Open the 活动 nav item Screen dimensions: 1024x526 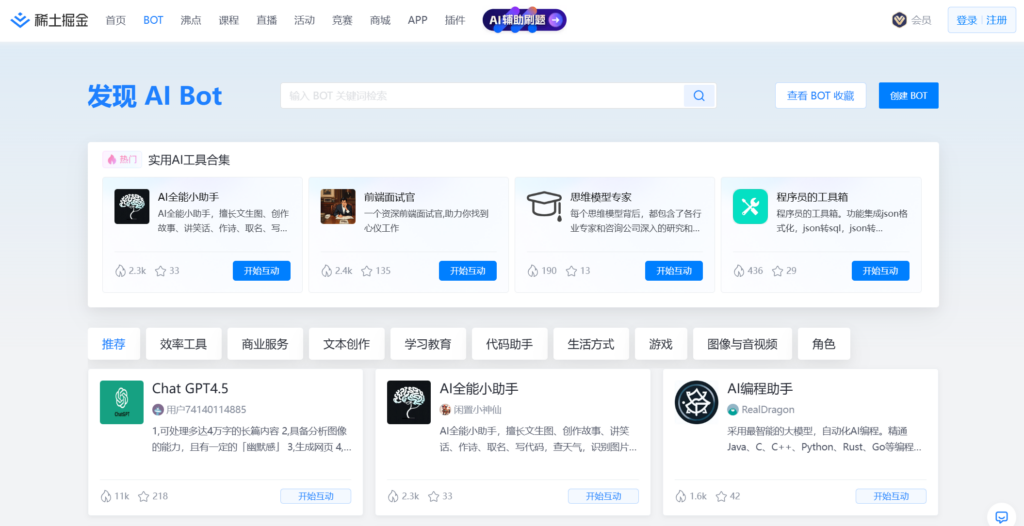(304, 20)
